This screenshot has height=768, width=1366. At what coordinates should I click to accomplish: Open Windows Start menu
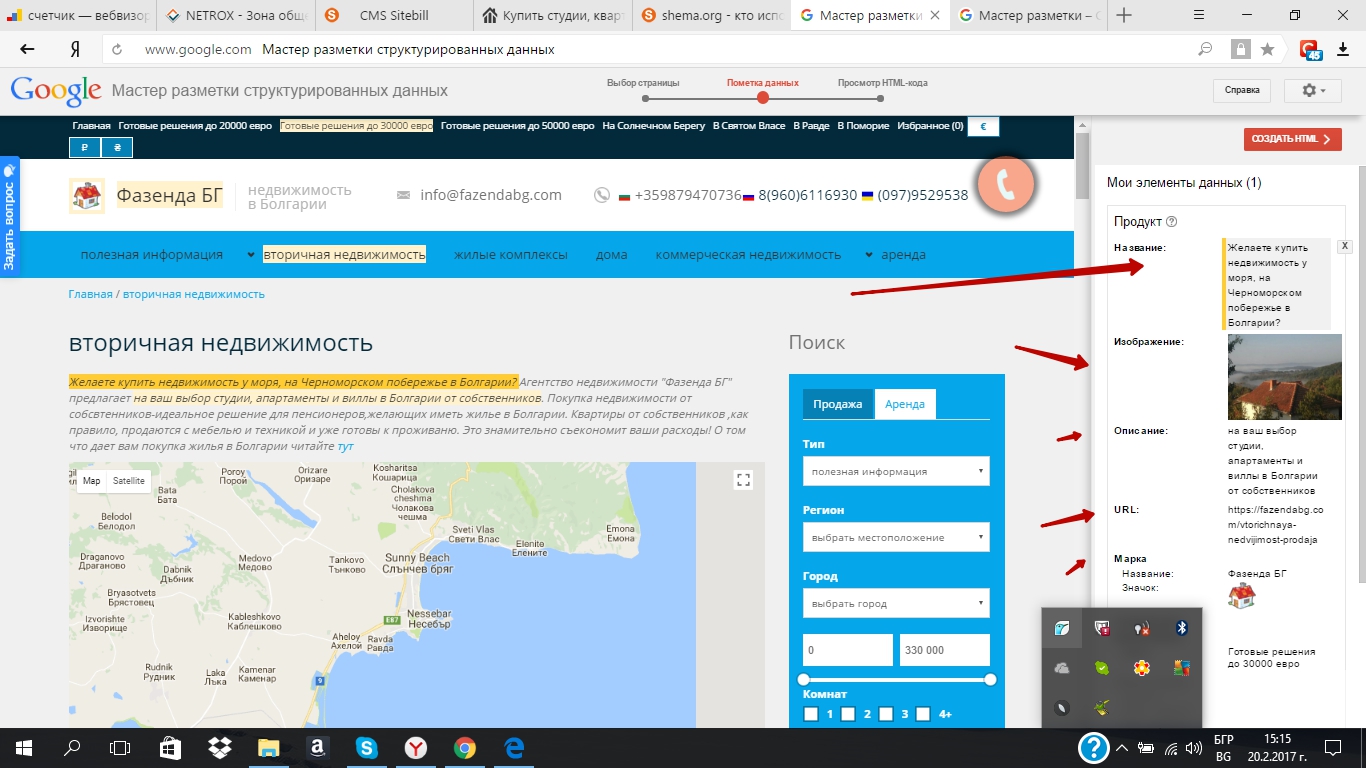pyautogui.click(x=23, y=747)
